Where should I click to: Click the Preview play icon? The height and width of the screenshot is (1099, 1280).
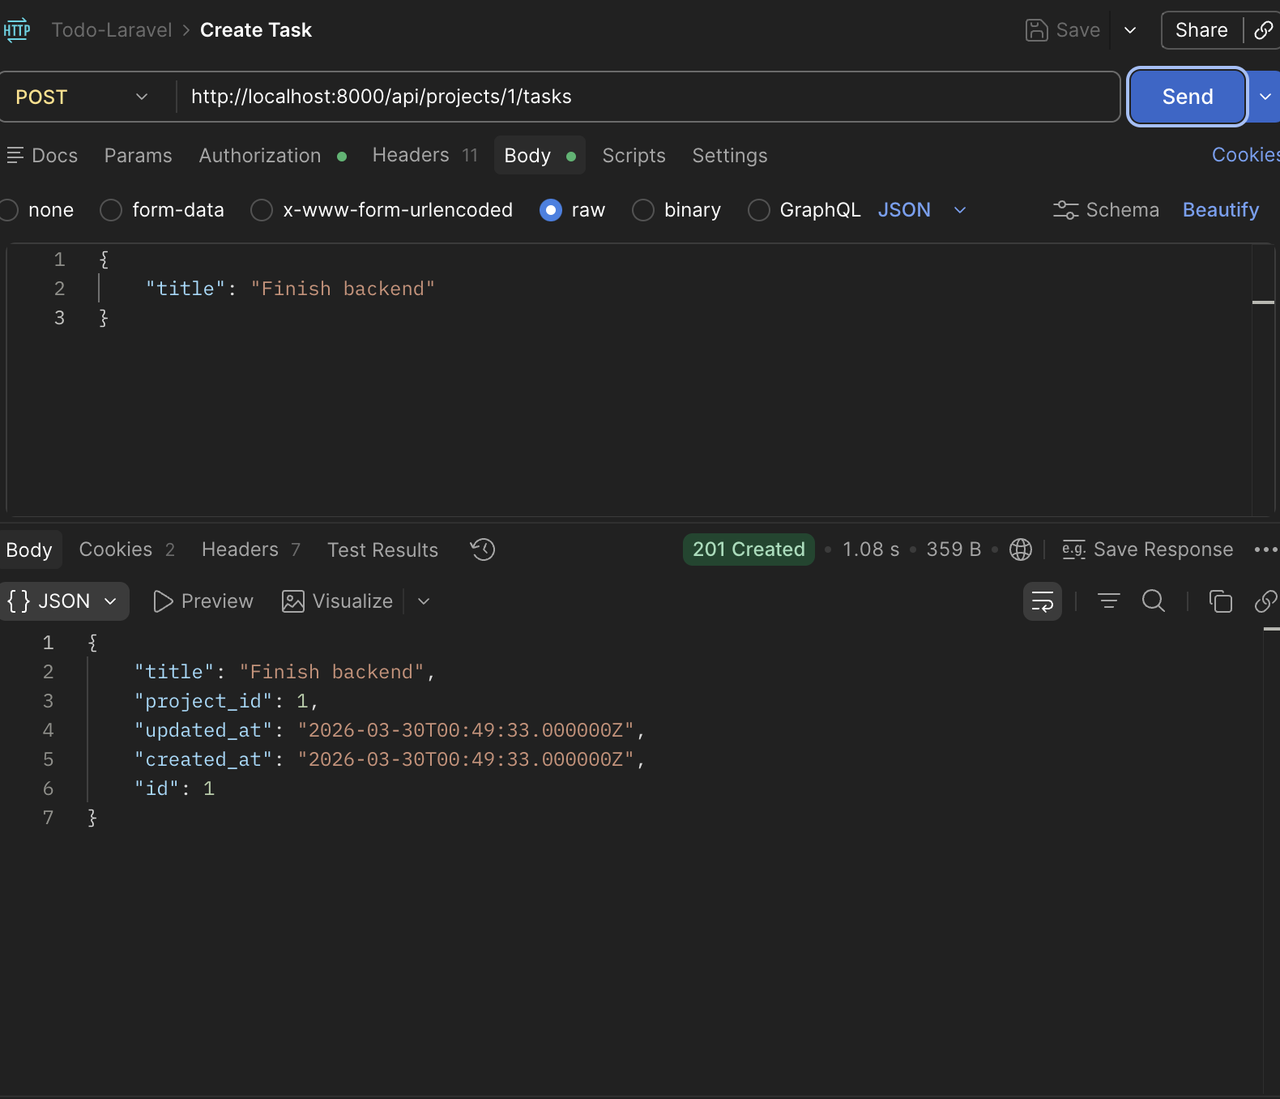coord(163,601)
